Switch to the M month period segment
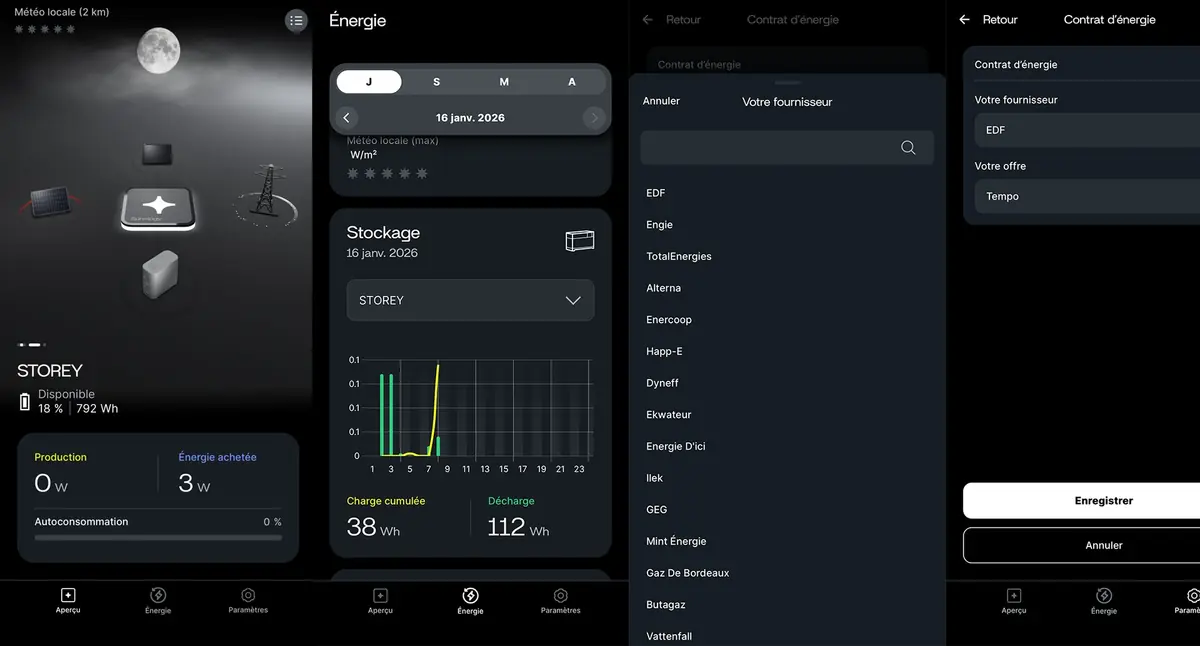1200x646 pixels. (x=504, y=82)
